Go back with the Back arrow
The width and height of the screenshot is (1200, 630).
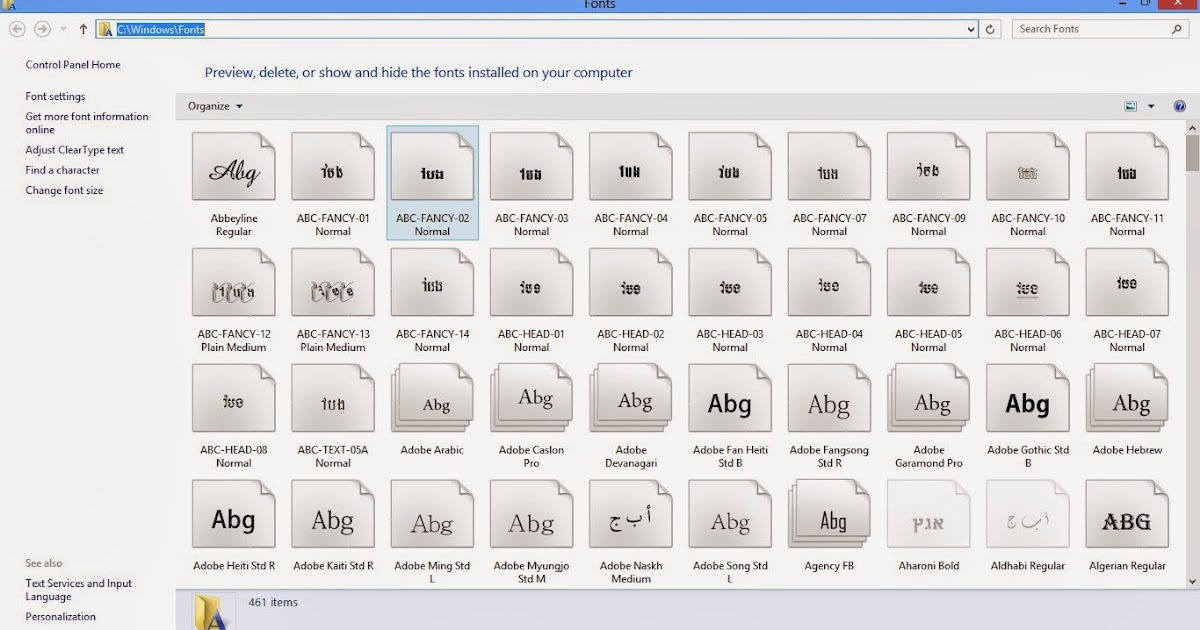coord(17,29)
